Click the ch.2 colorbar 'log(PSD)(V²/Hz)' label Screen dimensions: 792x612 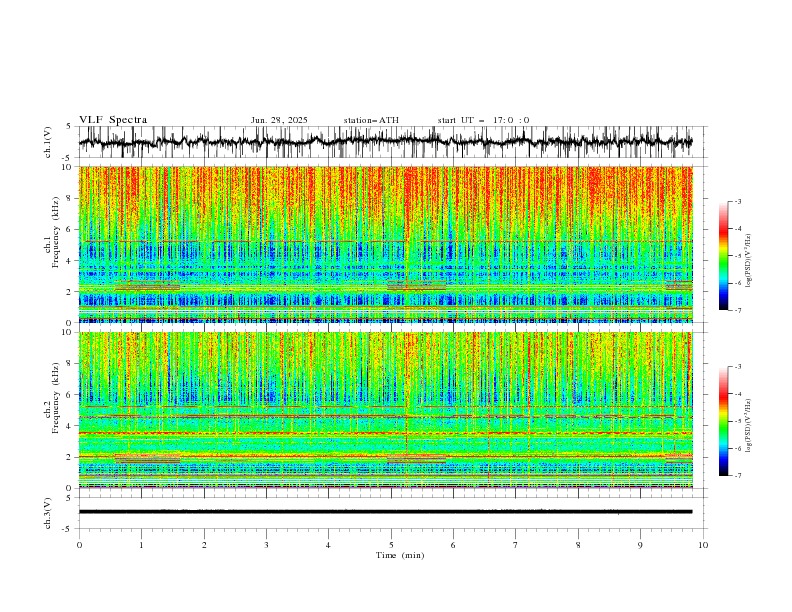[x=749, y=426]
